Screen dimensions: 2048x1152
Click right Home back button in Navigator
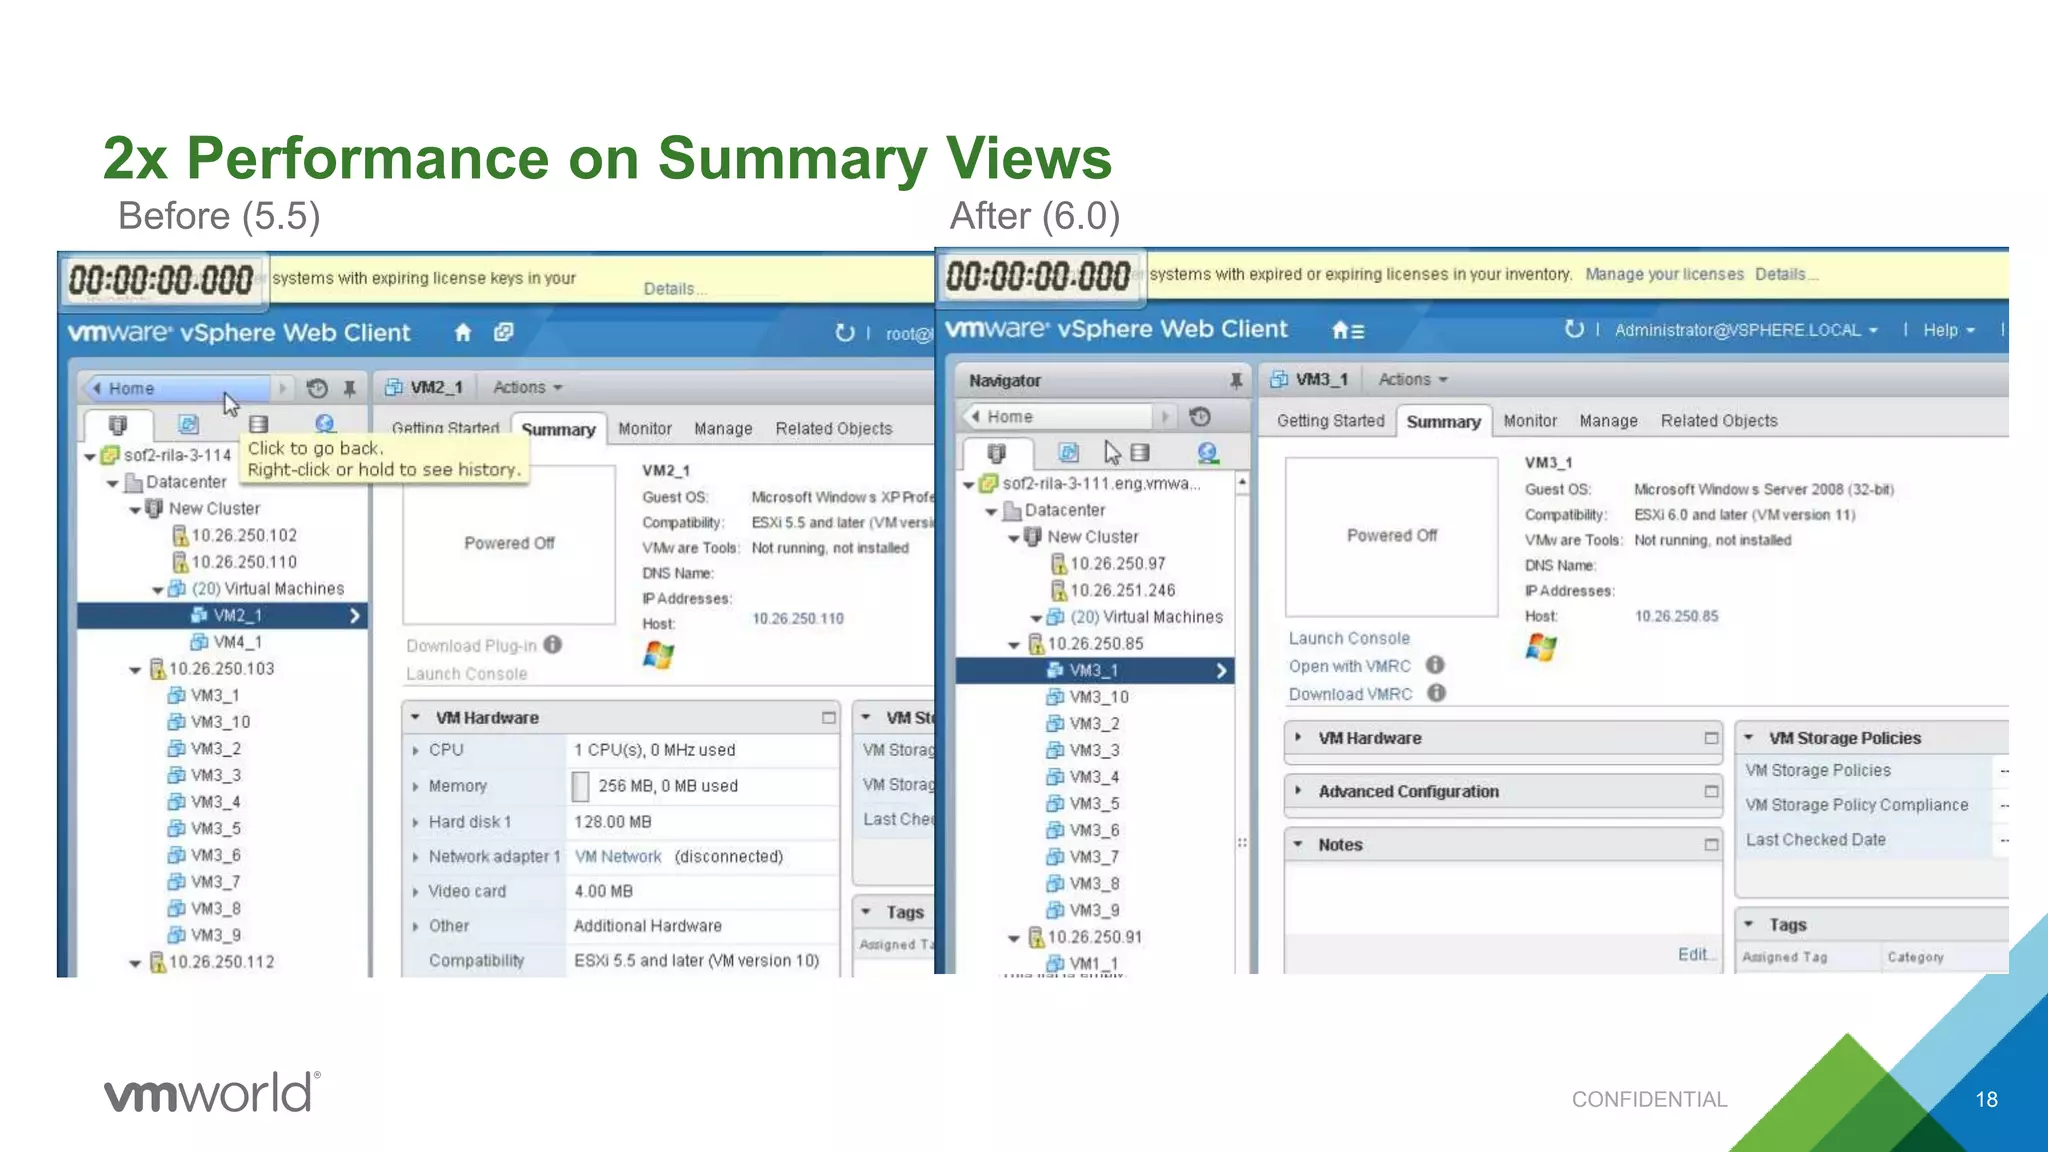(x=1056, y=417)
